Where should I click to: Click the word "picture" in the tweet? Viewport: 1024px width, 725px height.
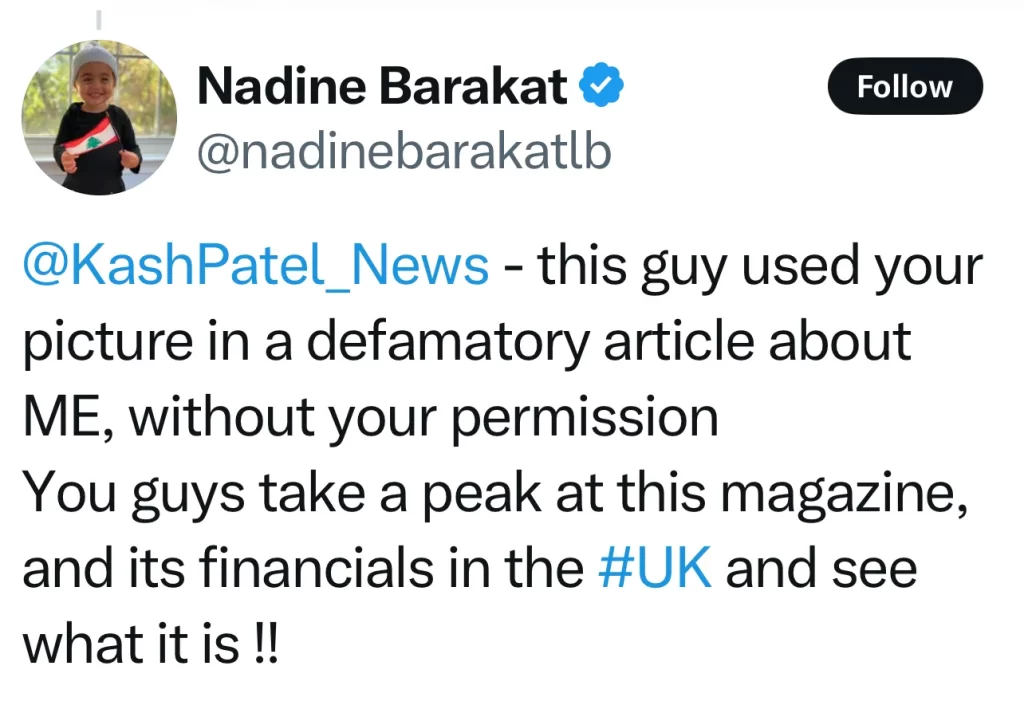[108, 344]
